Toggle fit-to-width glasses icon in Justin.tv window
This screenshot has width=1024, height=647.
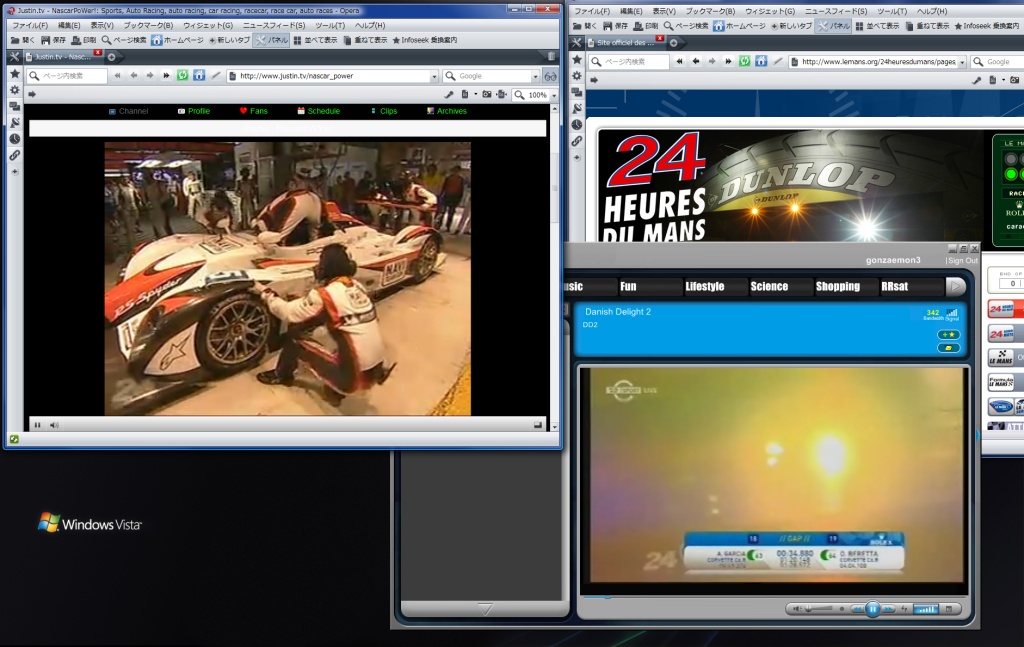[x=551, y=76]
